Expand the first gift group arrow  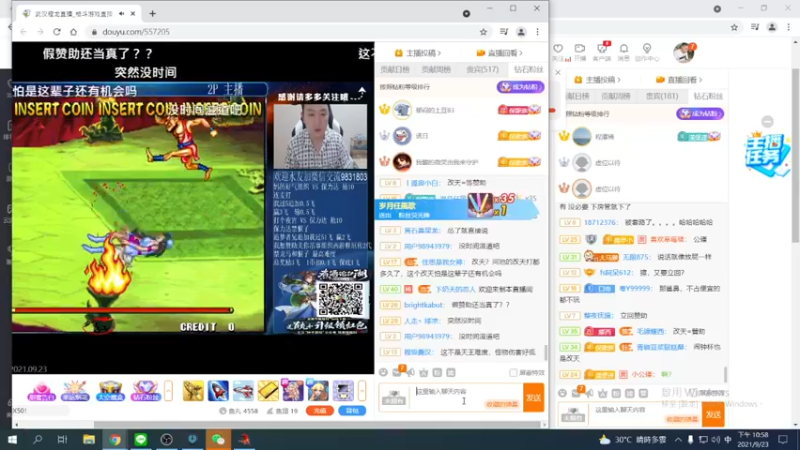click(x=168, y=391)
